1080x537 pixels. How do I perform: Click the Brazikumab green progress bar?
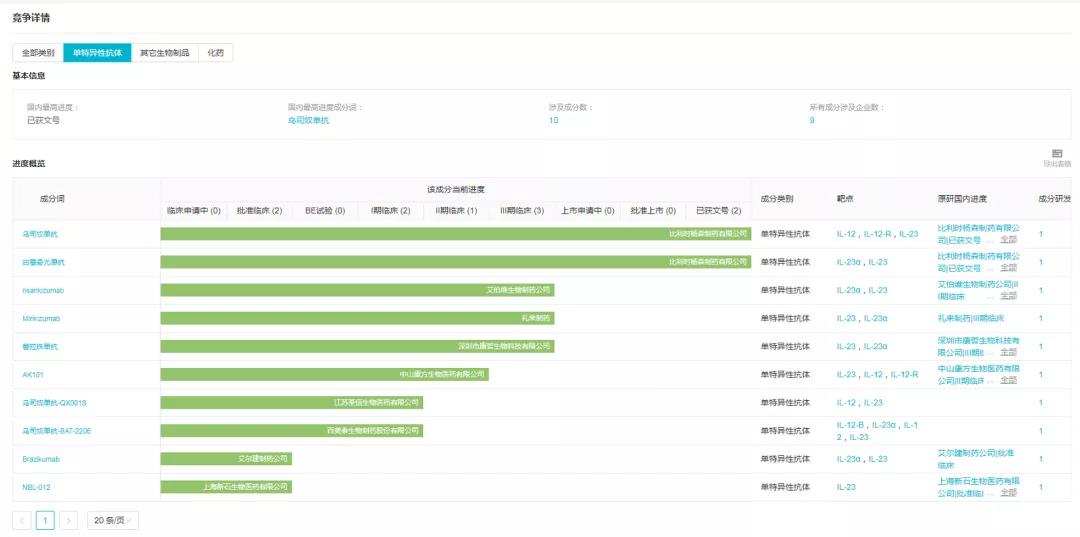[x=226, y=458]
